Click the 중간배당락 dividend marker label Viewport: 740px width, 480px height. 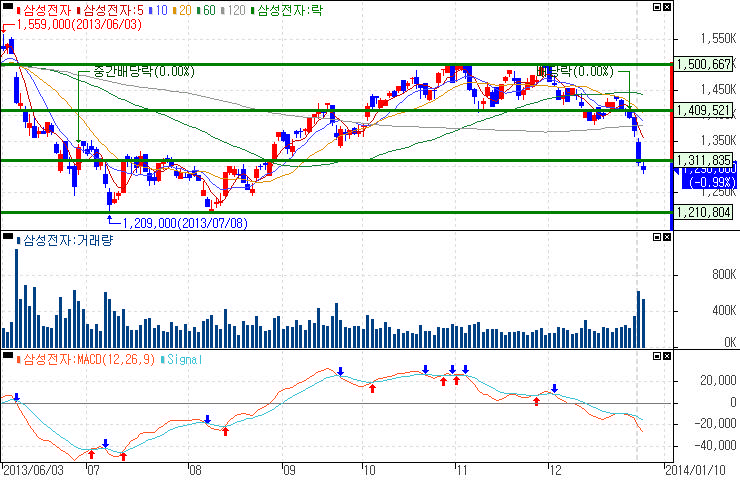(136, 72)
